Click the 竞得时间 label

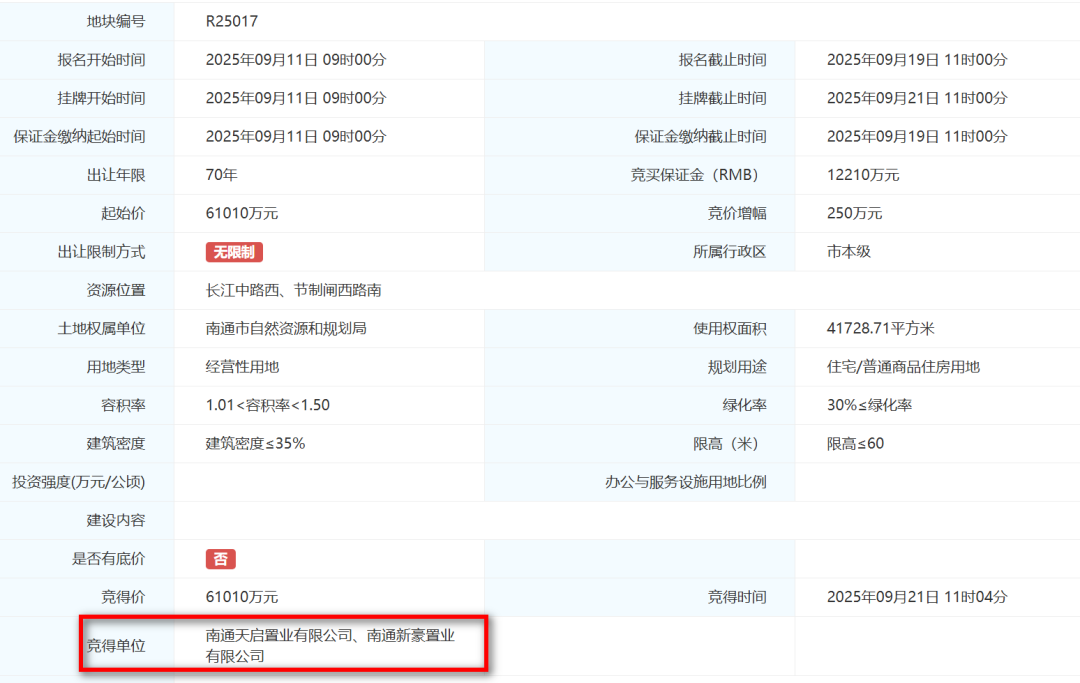tap(737, 597)
